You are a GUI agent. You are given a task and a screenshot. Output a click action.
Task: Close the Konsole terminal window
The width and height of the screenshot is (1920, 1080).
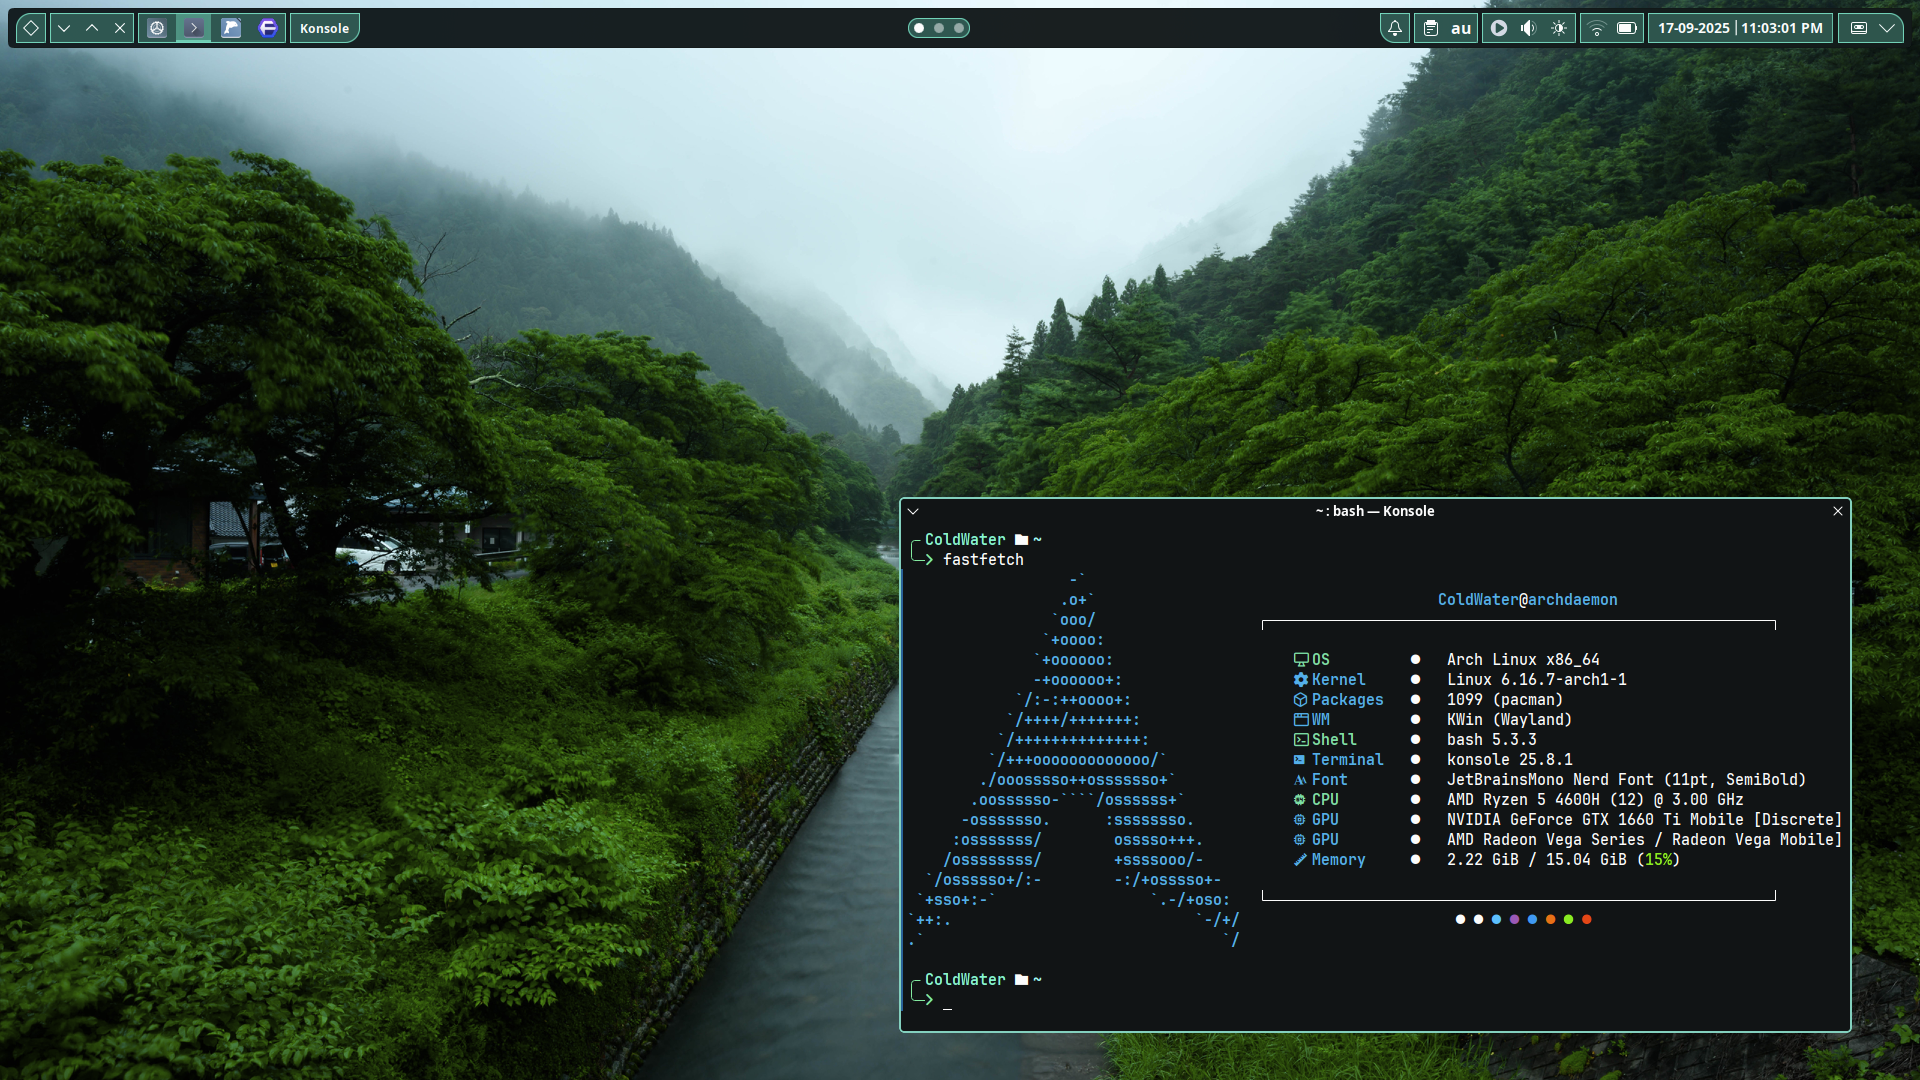[x=1838, y=511]
